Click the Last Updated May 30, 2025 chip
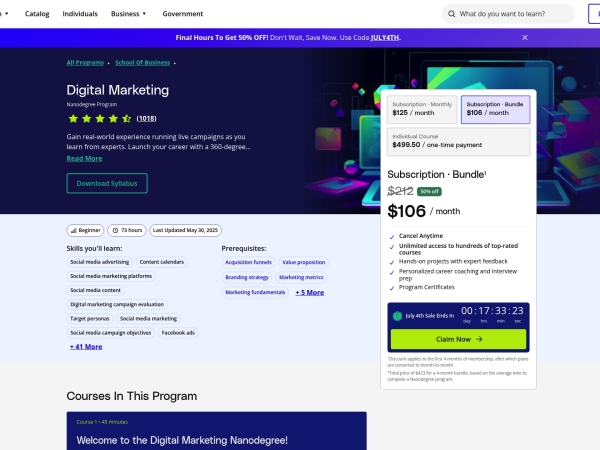The image size is (600, 450). click(185, 230)
